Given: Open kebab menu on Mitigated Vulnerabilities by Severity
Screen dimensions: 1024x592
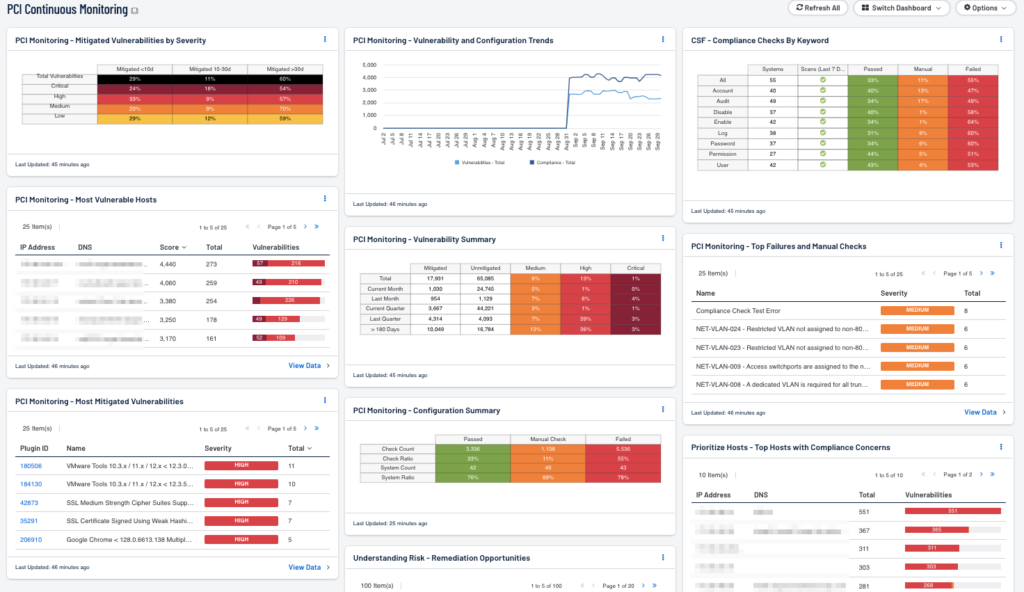Looking at the screenshot, I should [325, 40].
